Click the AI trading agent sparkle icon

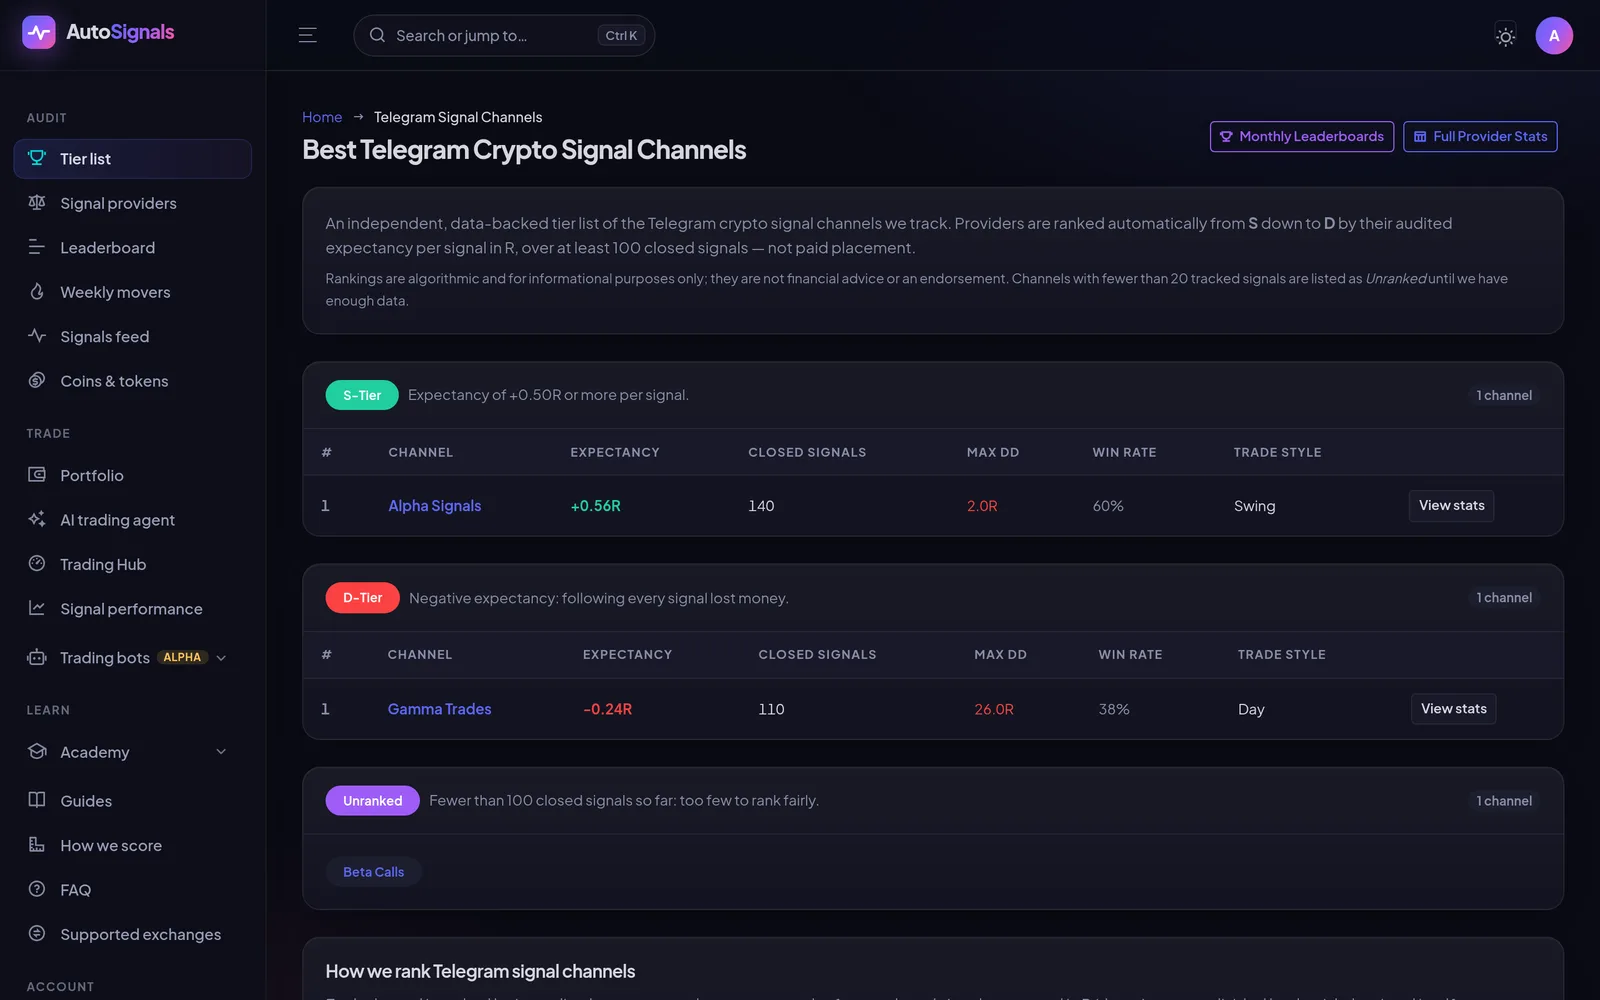(x=37, y=519)
